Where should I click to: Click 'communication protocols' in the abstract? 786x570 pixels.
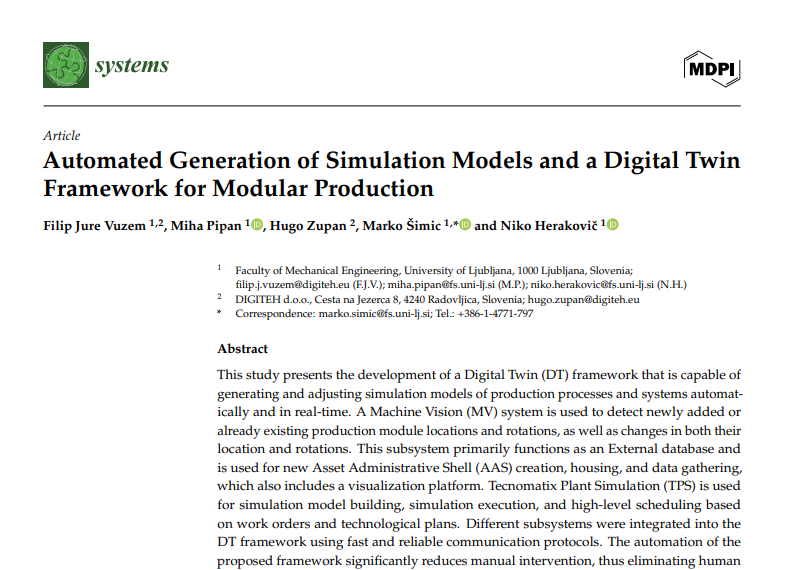(x=523, y=542)
